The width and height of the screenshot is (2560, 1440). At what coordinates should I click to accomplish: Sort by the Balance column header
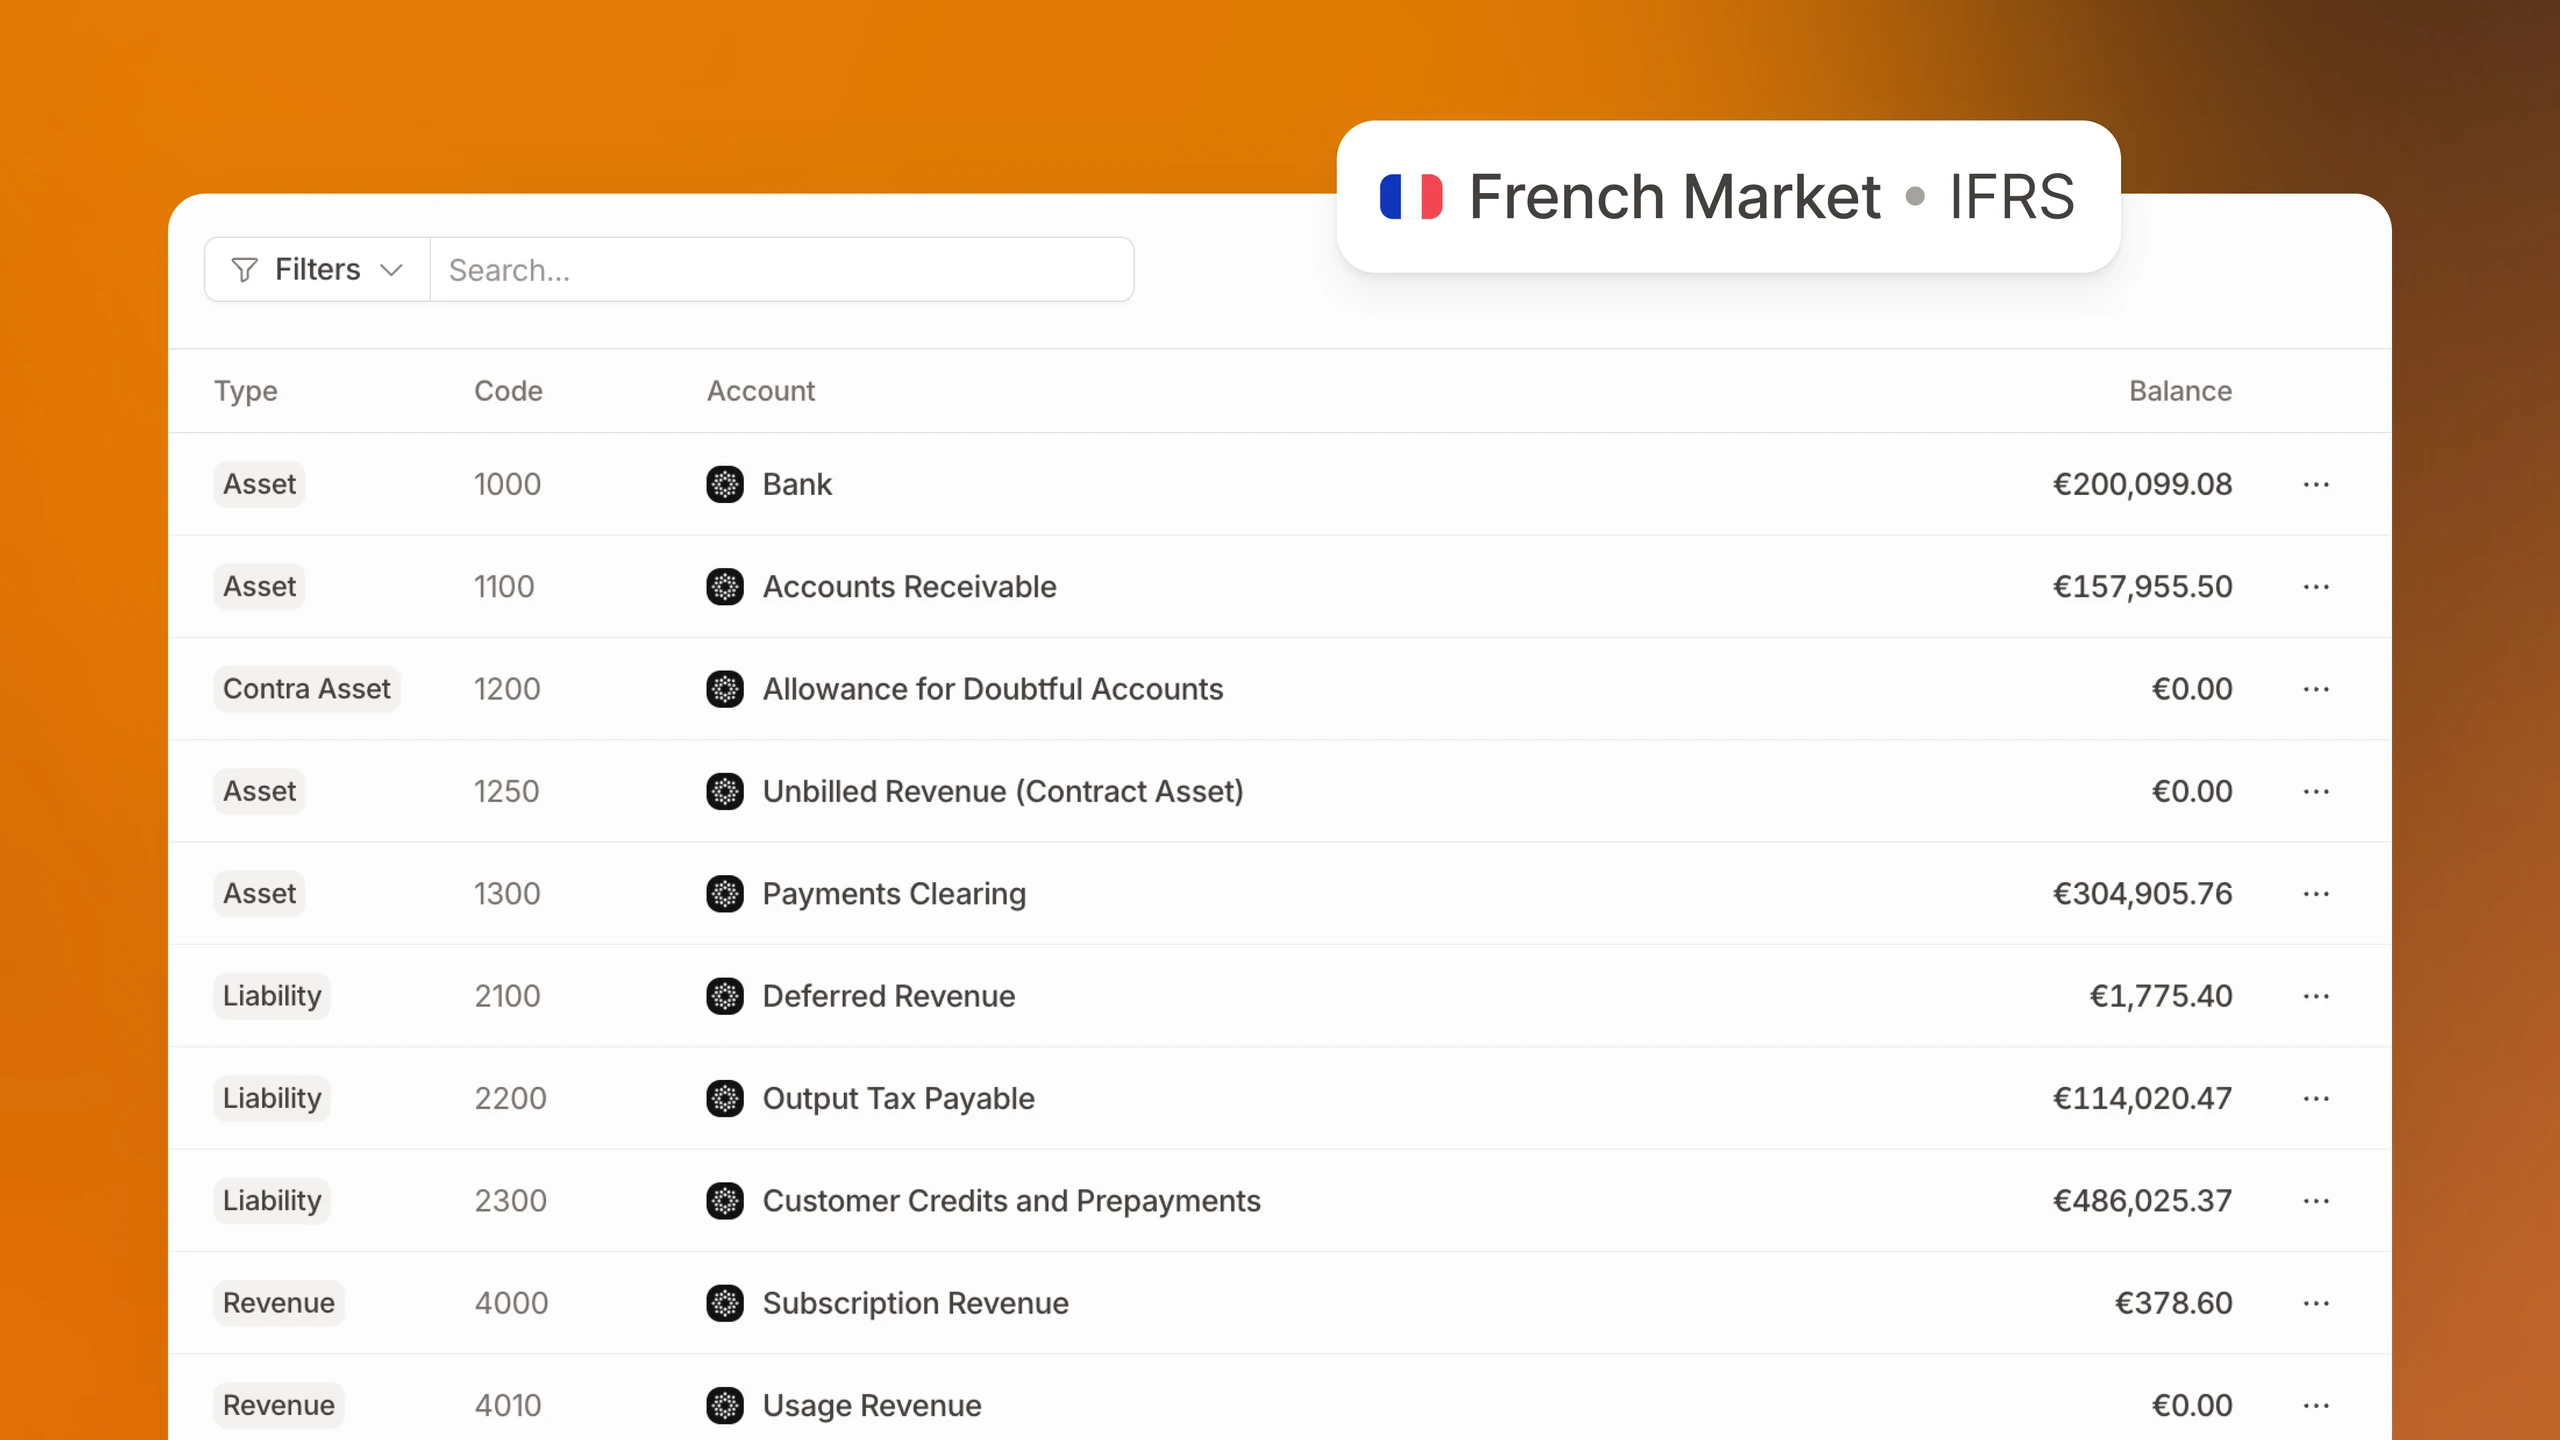click(2180, 391)
